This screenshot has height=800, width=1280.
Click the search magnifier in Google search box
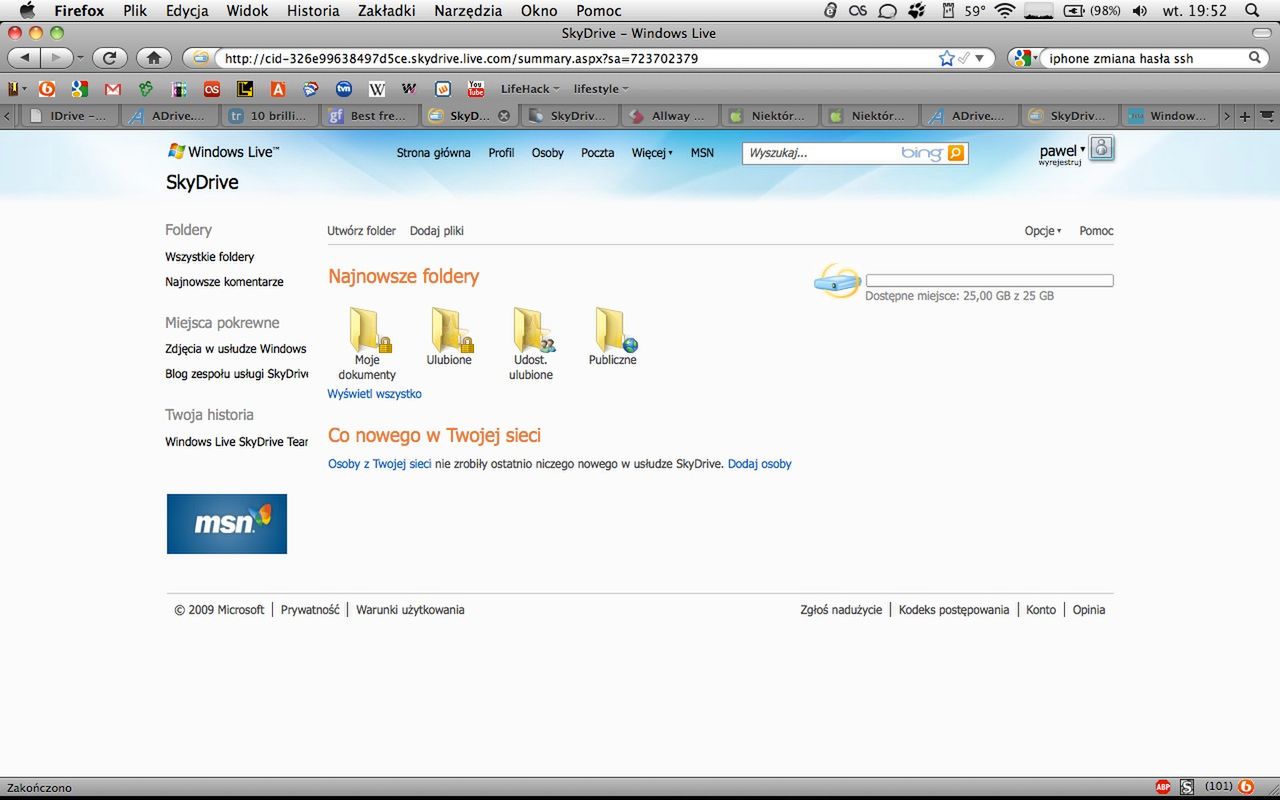tap(1255, 58)
